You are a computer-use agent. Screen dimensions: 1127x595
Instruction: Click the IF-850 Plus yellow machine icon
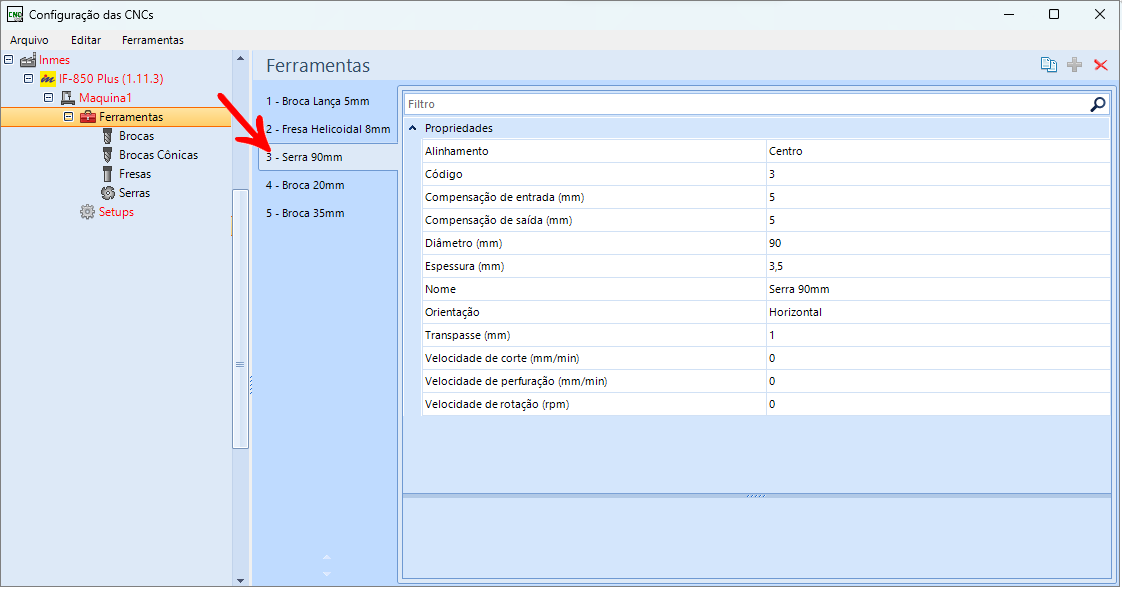point(47,78)
